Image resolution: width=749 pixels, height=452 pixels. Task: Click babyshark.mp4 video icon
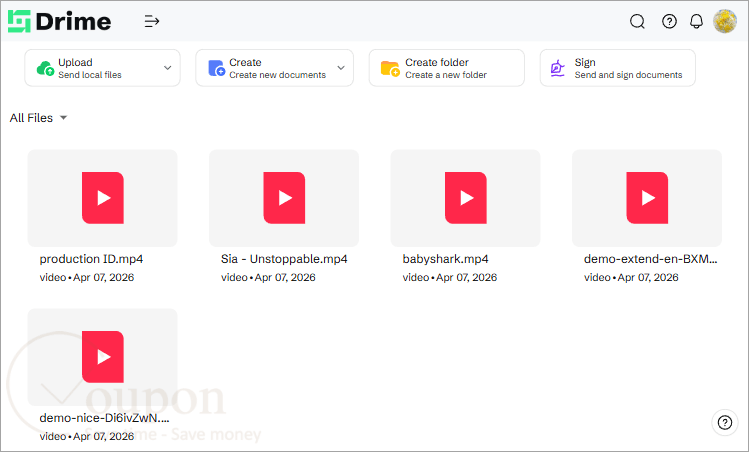click(x=466, y=198)
